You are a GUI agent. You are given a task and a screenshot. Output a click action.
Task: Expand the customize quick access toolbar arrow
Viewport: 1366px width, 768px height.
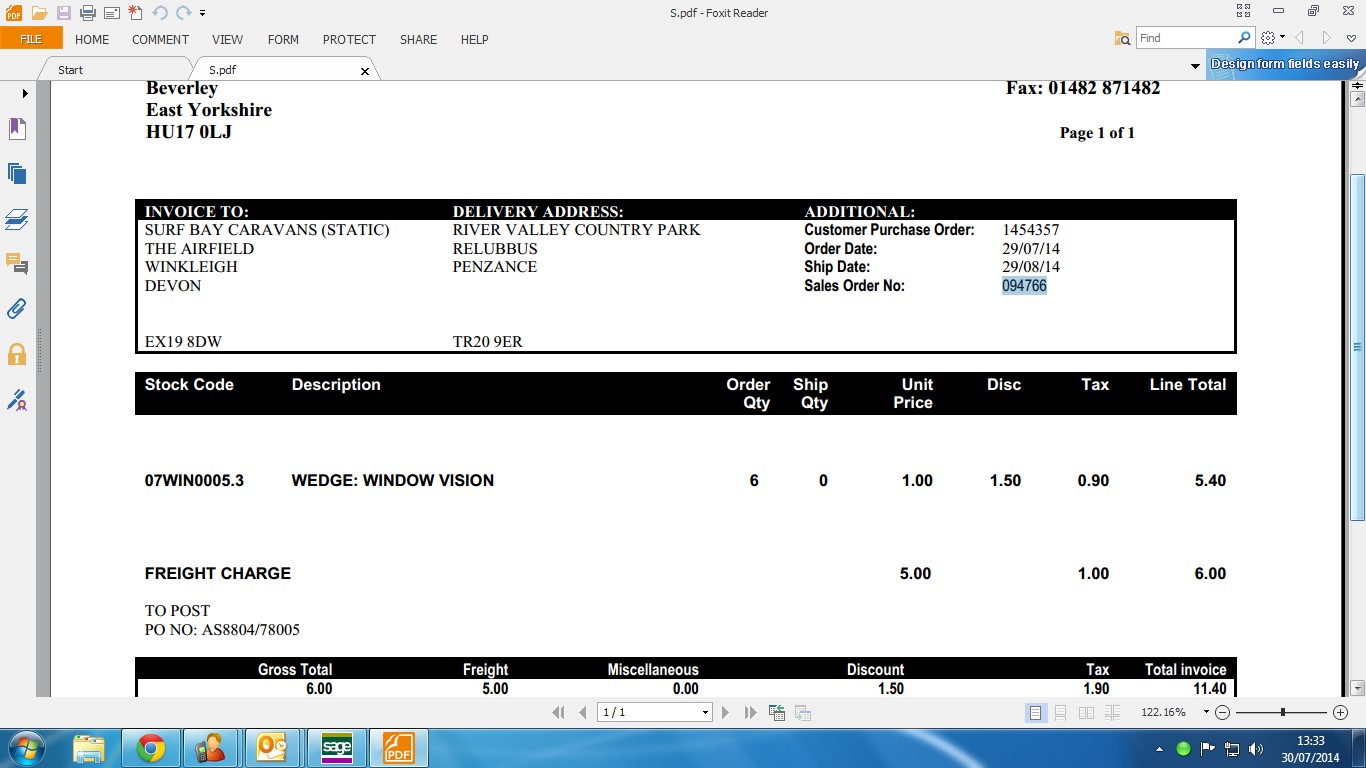pos(203,14)
